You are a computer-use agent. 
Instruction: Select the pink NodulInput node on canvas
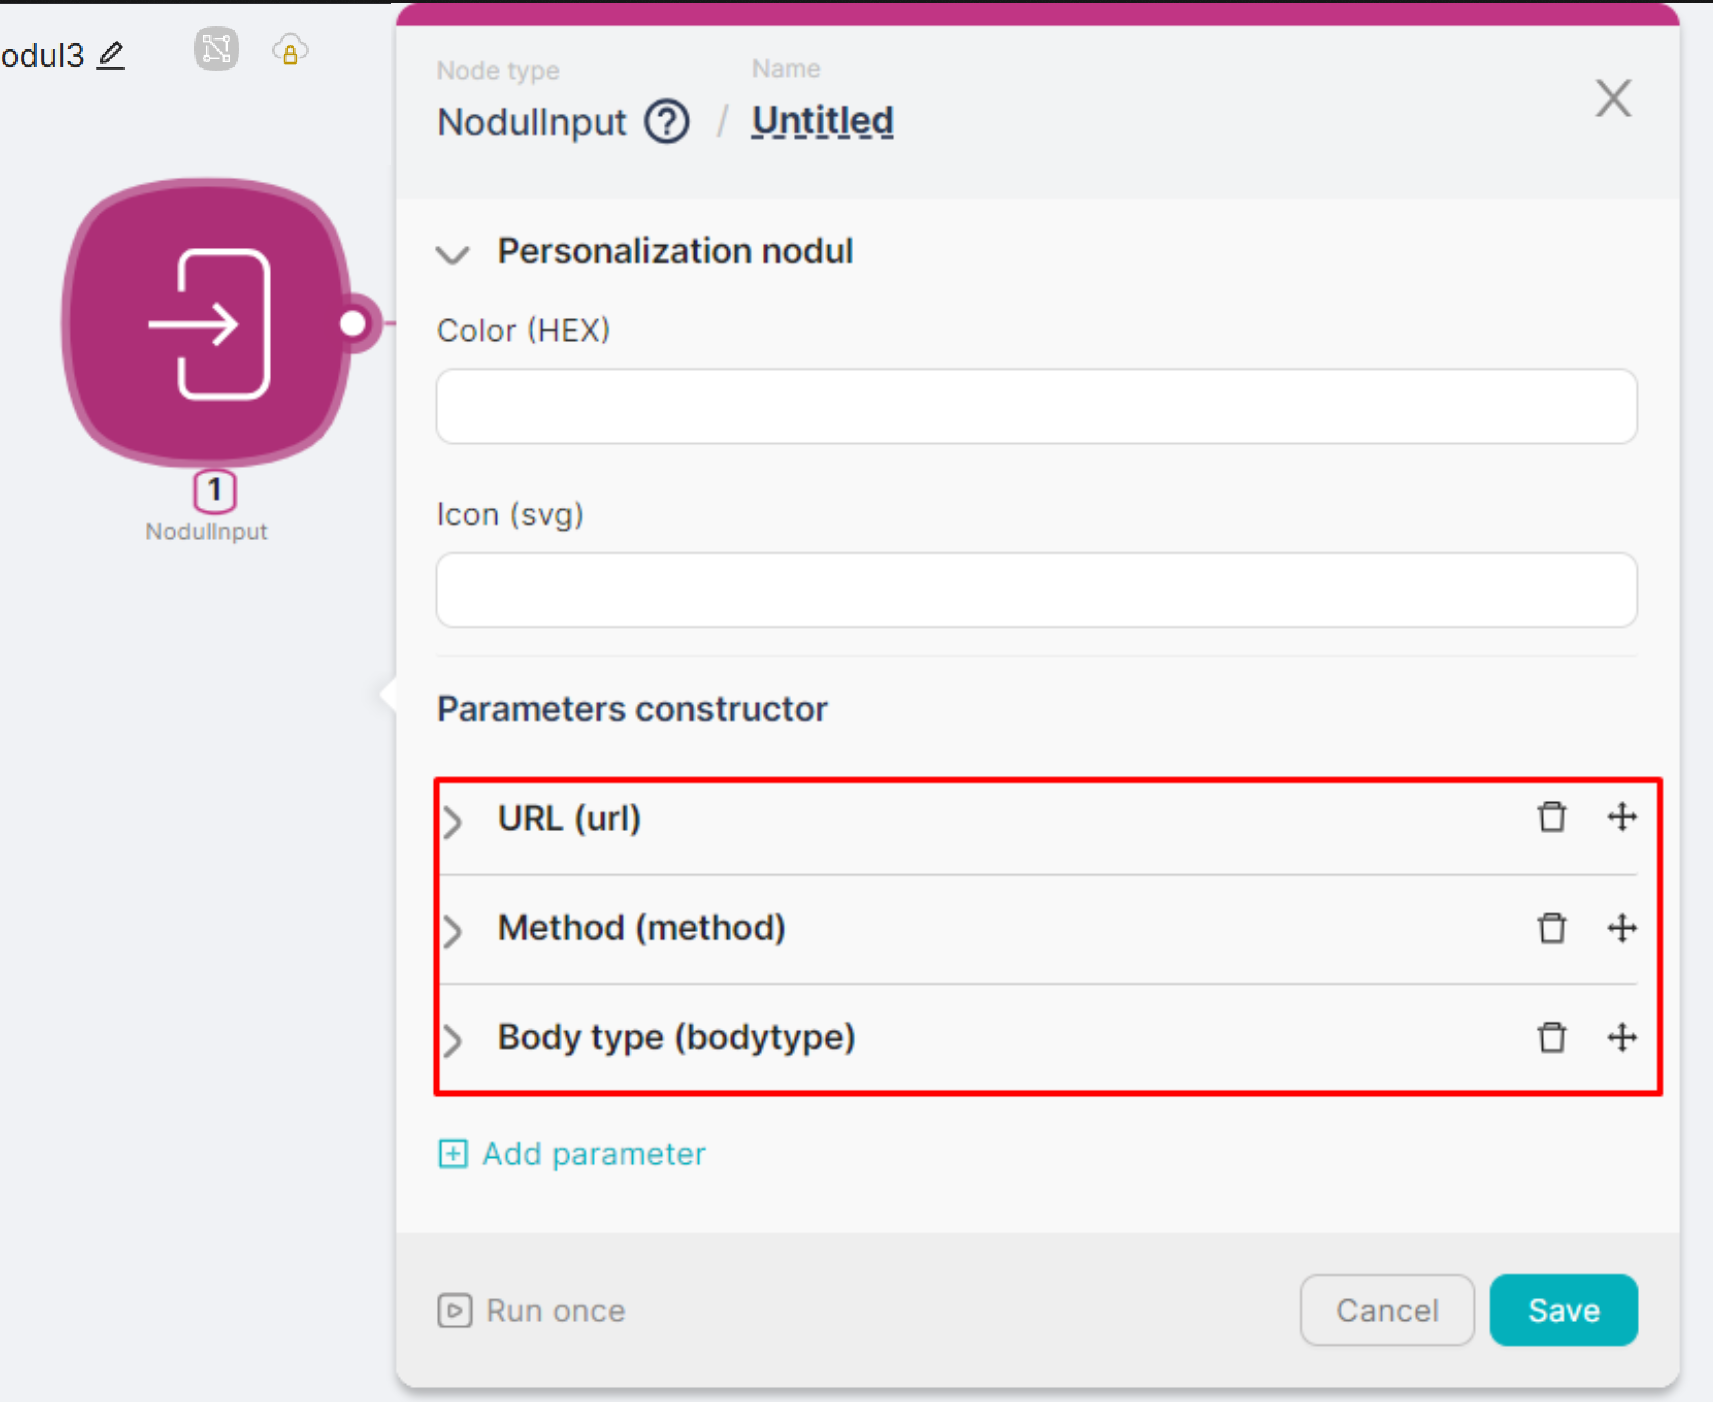(208, 323)
